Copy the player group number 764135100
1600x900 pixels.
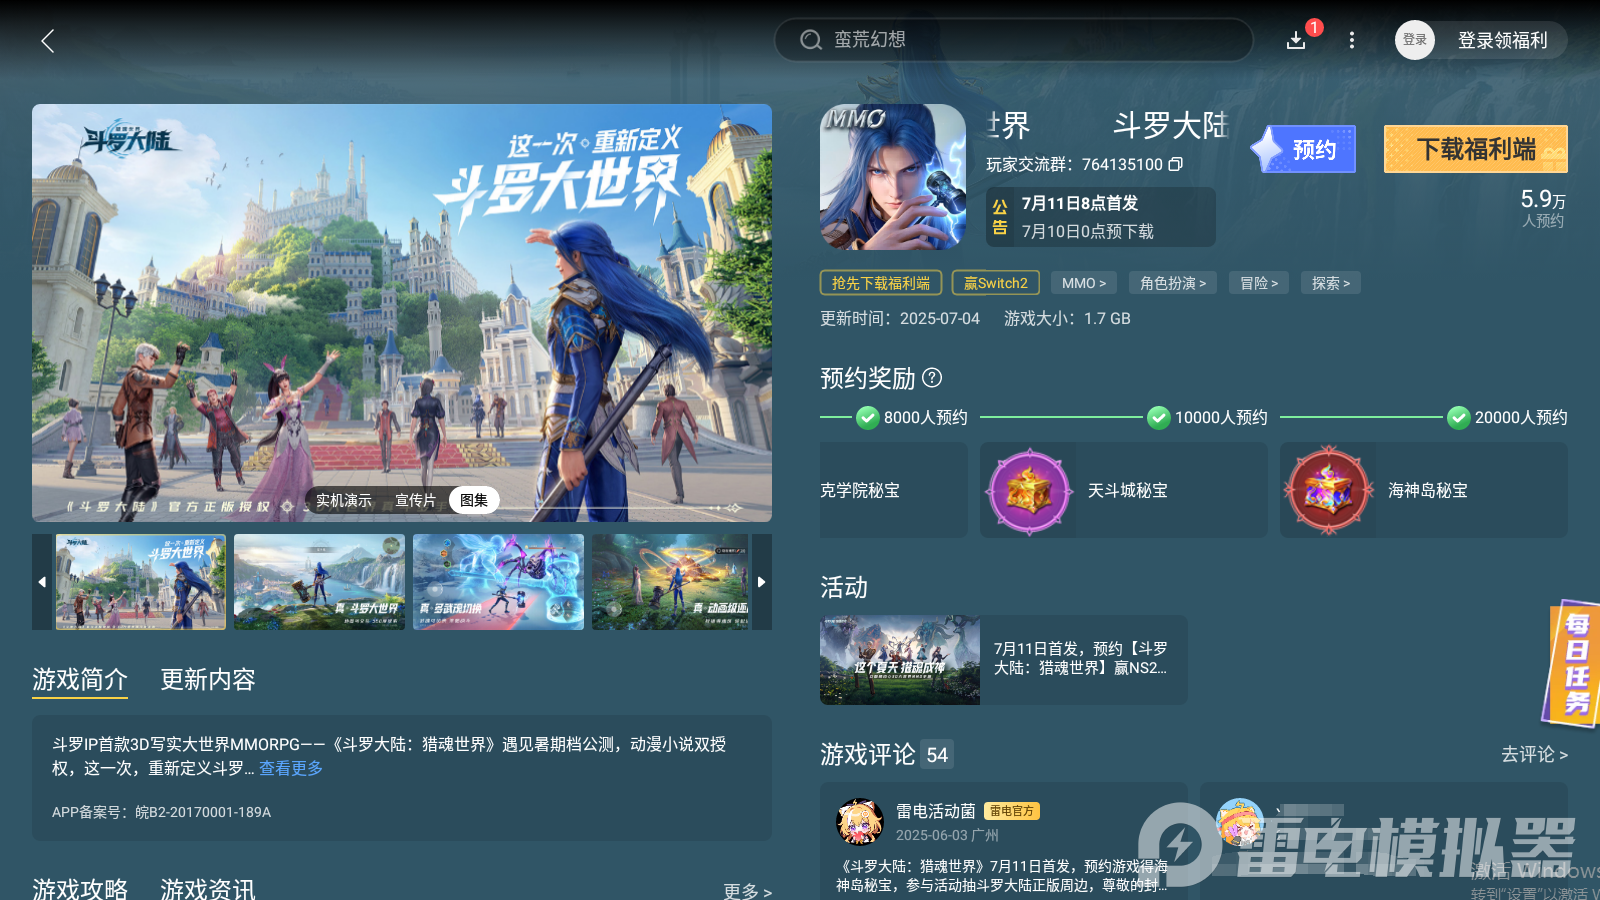[1176, 164]
